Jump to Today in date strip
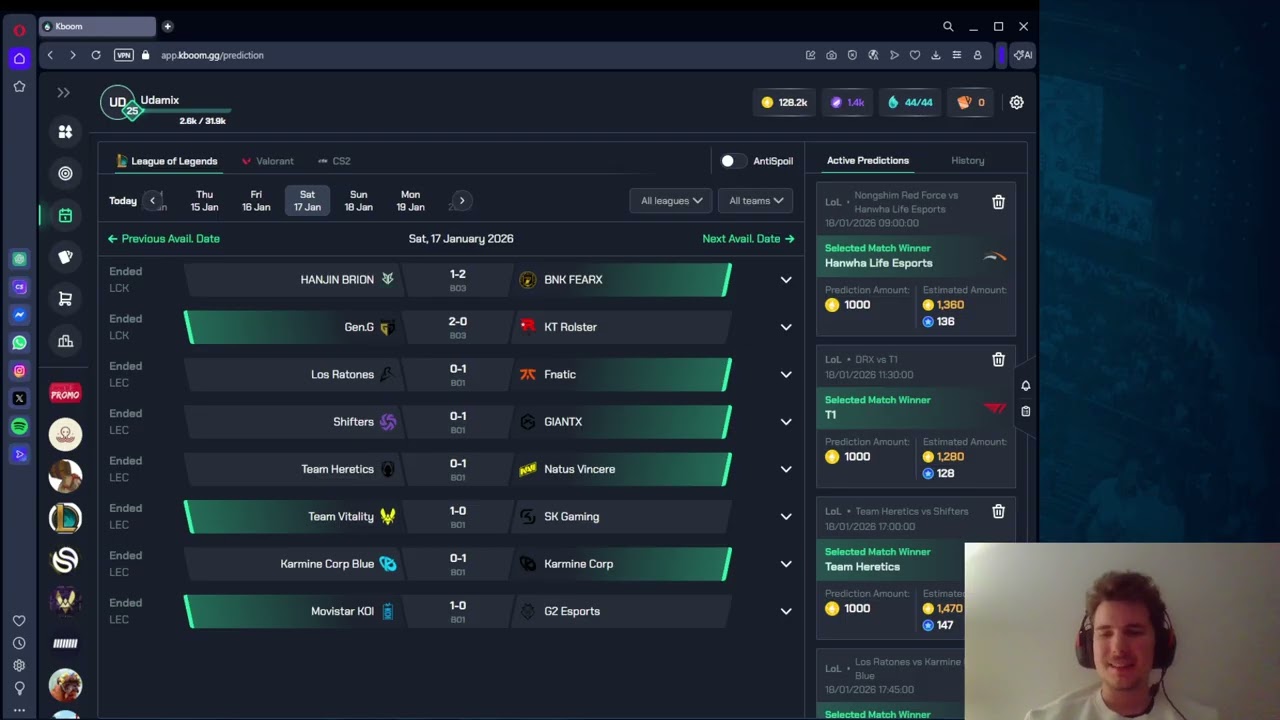 [x=123, y=201]
